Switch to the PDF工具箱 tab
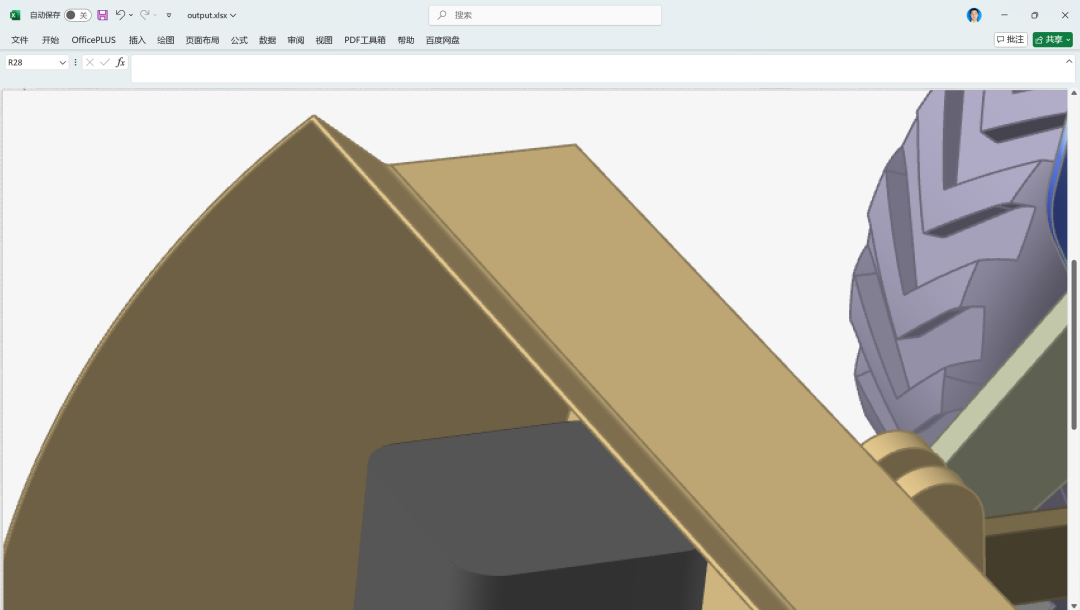 pos(364,40)
